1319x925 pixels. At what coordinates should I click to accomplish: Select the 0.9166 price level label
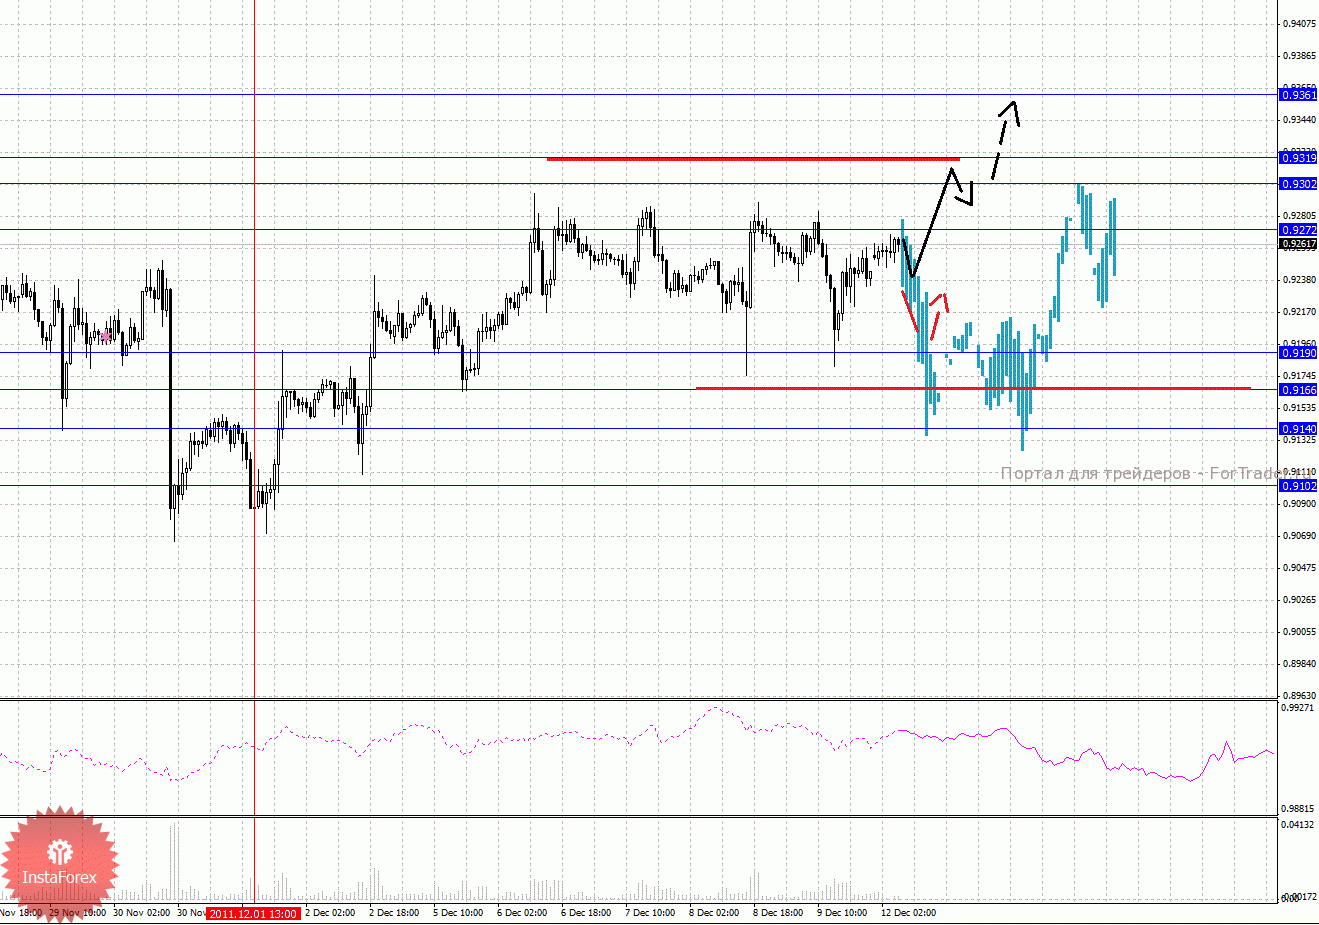click(x=1299, y=390)
